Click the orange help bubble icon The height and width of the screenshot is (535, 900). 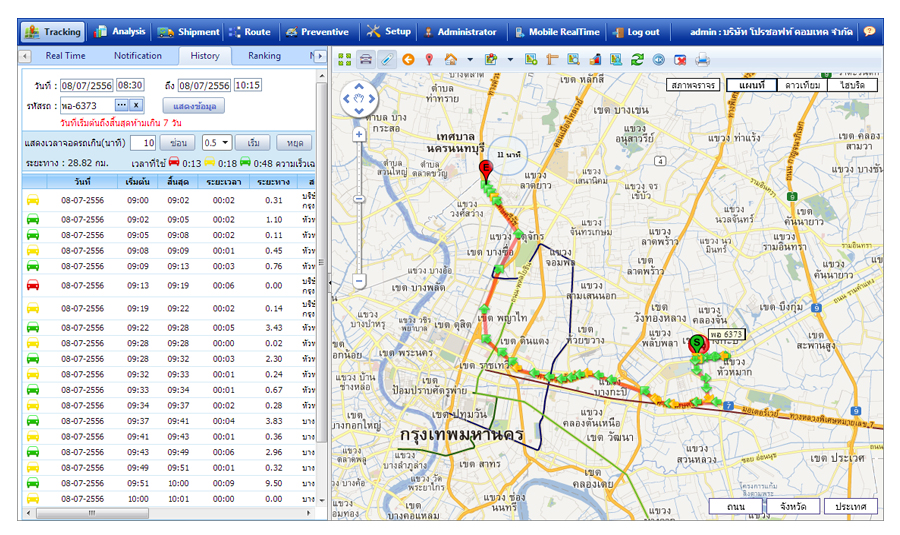tap(870, 32)
